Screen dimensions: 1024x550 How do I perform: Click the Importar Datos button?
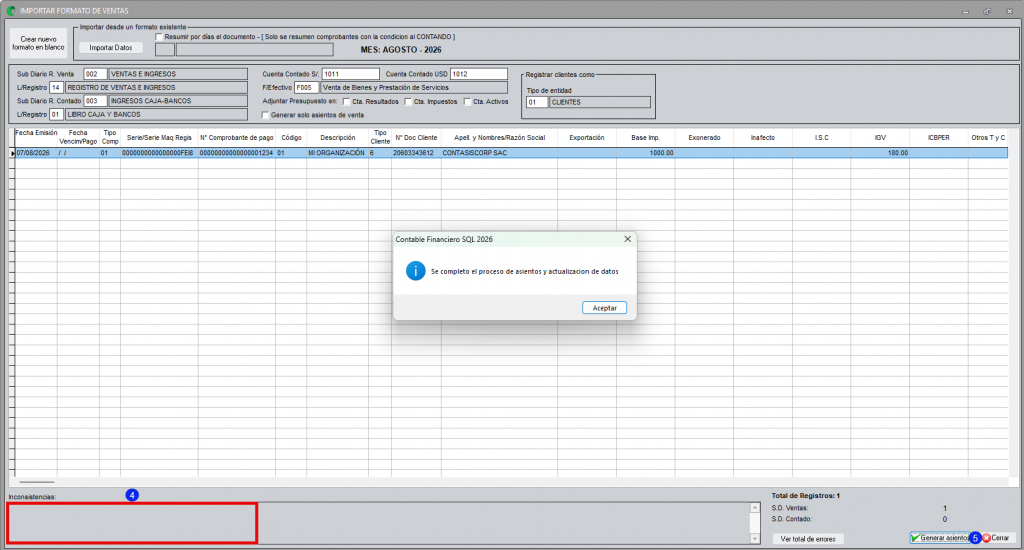[111, 48]
